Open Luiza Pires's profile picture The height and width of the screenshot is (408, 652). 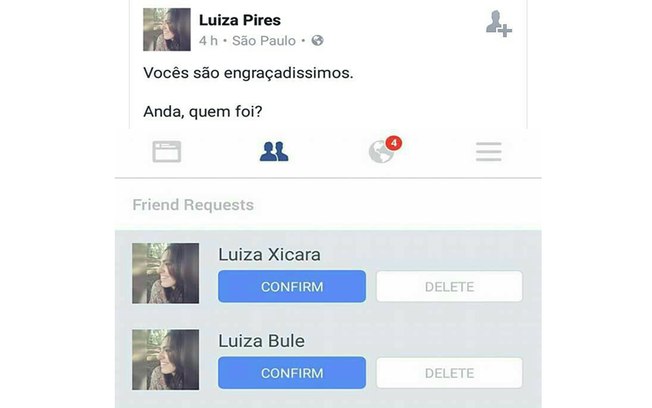(167, 30)
